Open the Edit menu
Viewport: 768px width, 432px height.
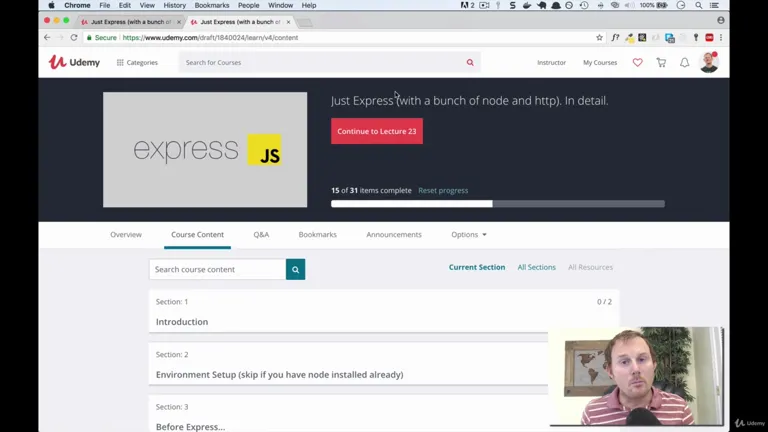tap(124, 5)
